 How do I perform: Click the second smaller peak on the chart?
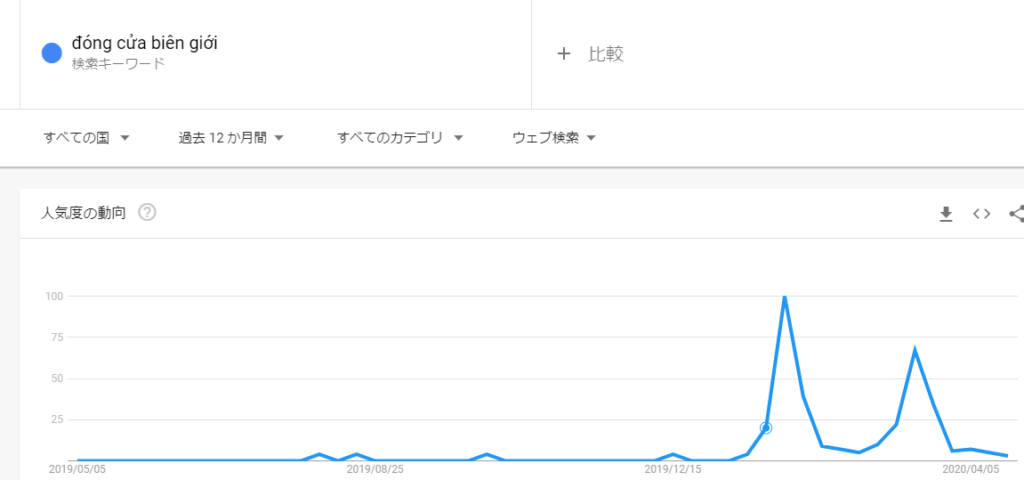coord(915,349)
